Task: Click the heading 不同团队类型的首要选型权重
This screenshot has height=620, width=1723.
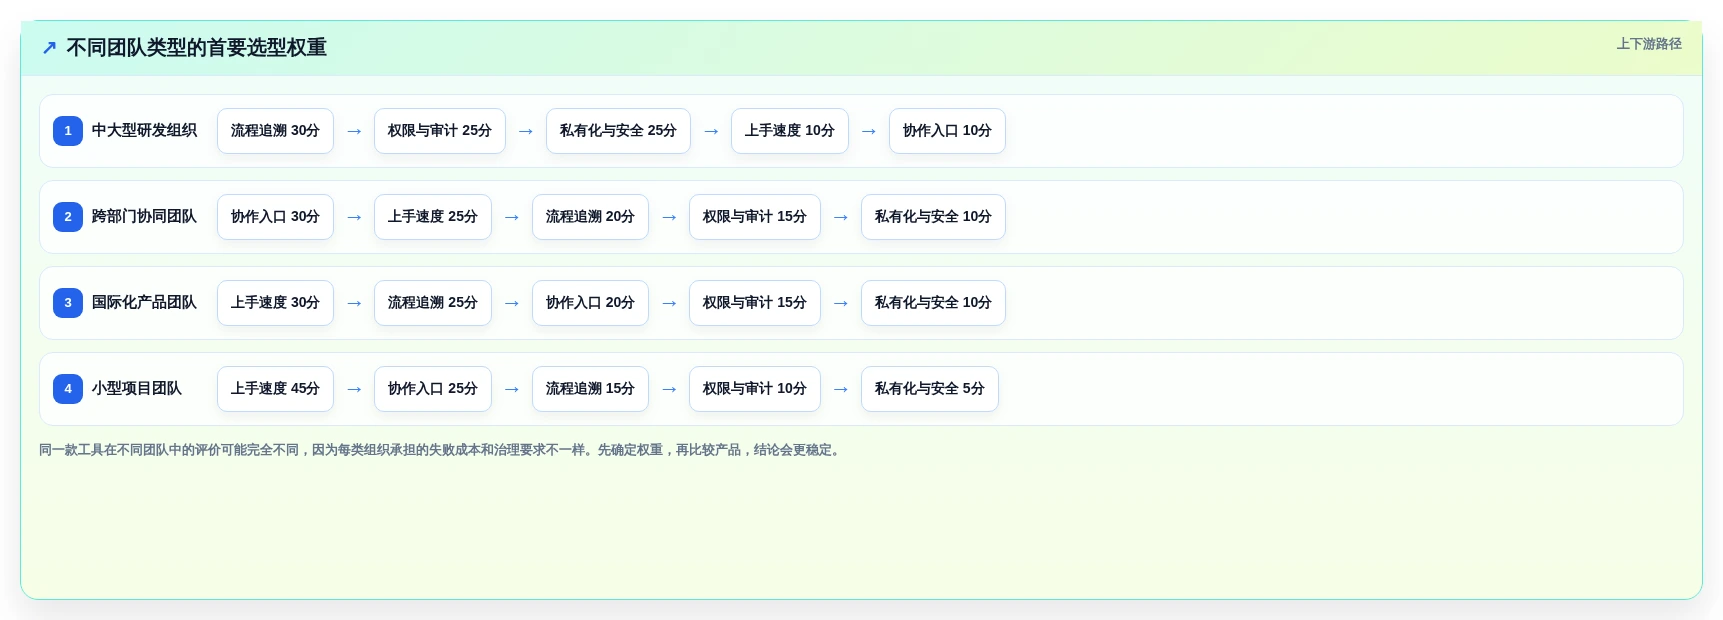Action: point(196,48)
